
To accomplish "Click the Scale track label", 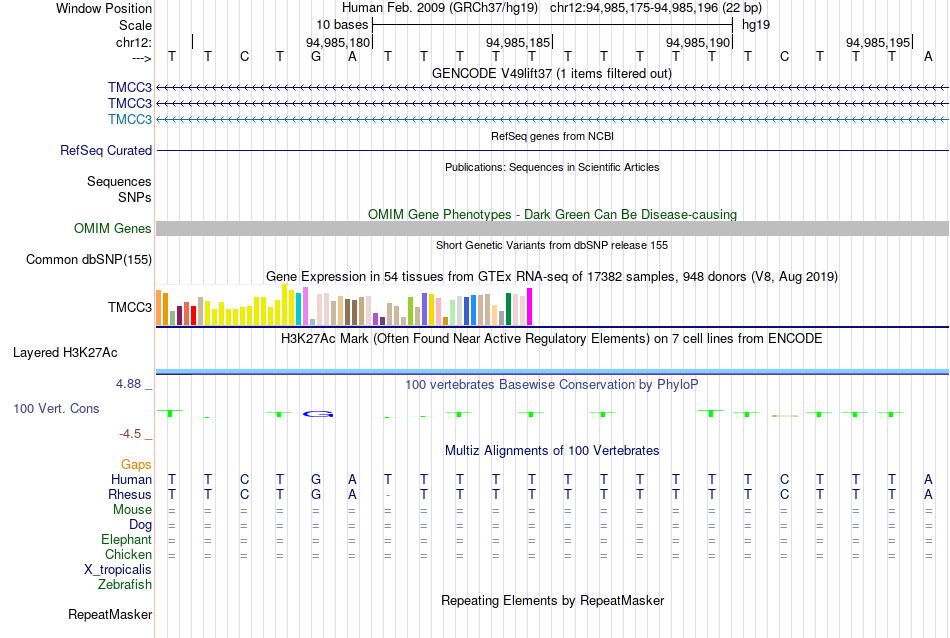I will [x=135, y=25].
